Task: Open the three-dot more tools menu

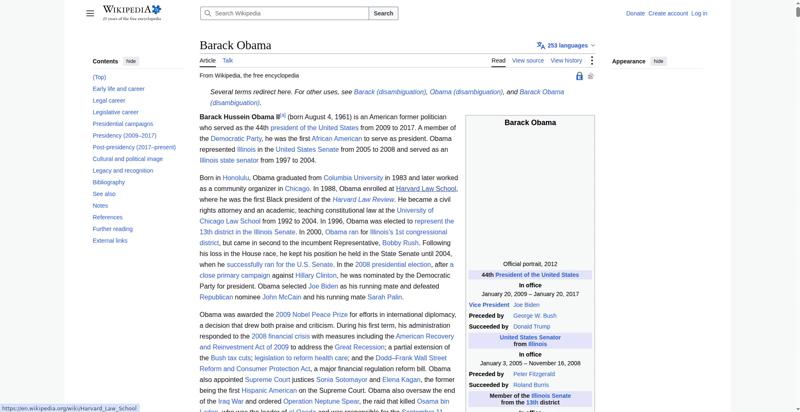Action: click(592, 61)
